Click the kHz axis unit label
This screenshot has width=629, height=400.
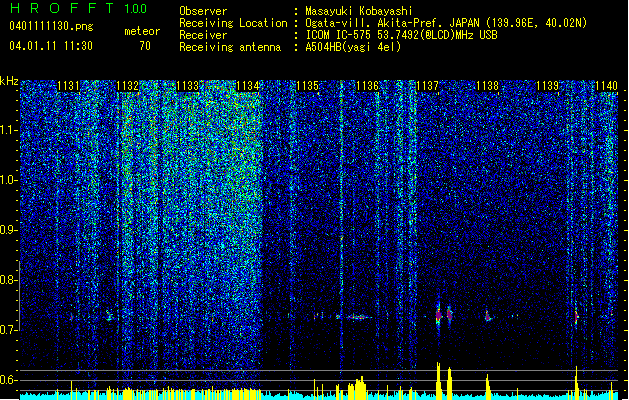[9, 81]
